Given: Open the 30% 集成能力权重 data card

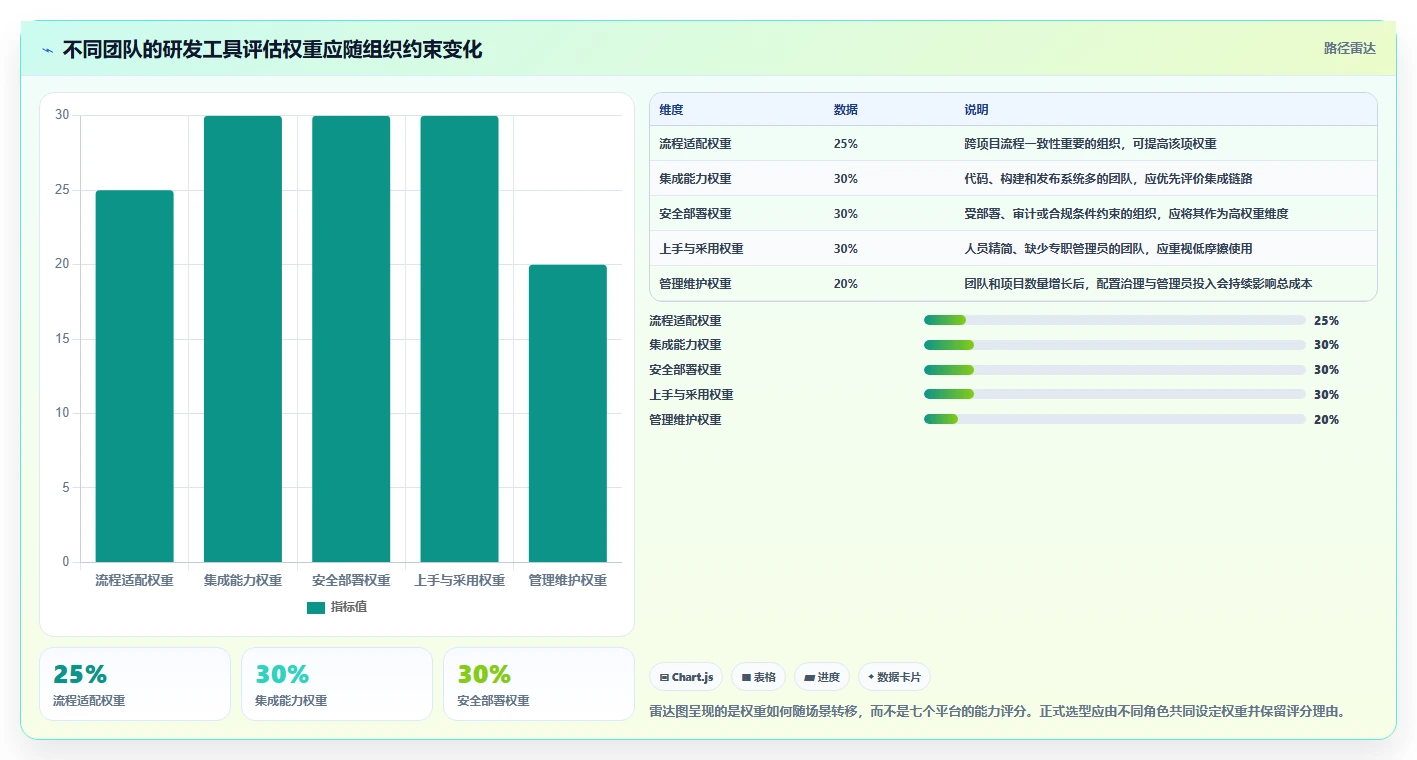Looking at the screenshot, I should [337, 684].
